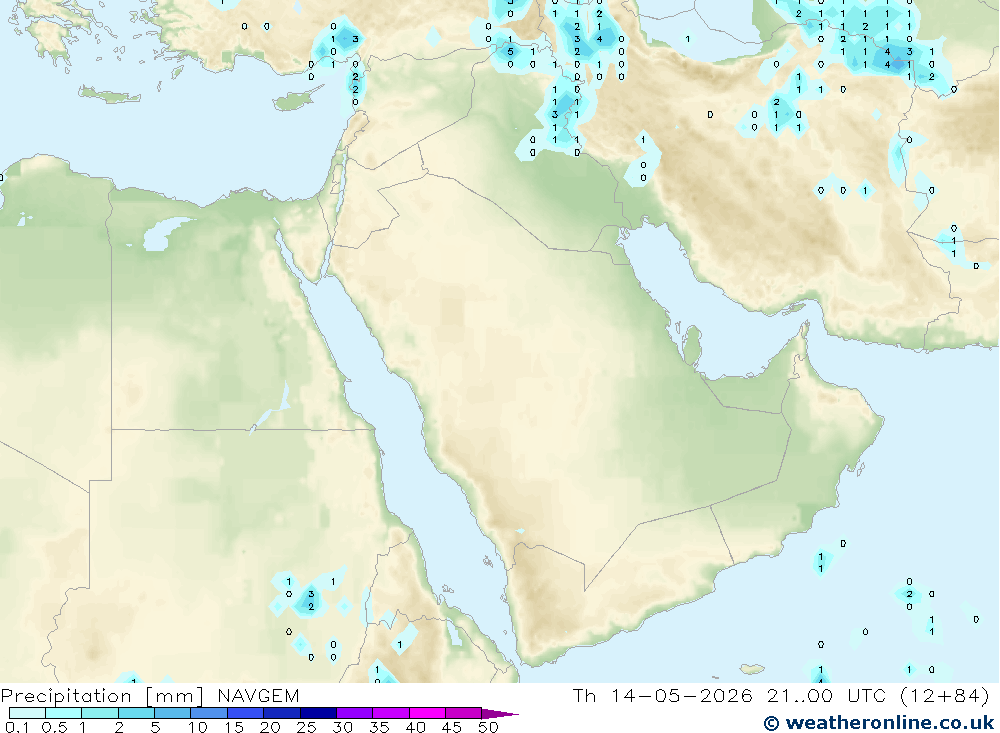
Task: Click the arrow tip above 50 mm on legend
Action: pyautogui.click(x=500, y=713)
